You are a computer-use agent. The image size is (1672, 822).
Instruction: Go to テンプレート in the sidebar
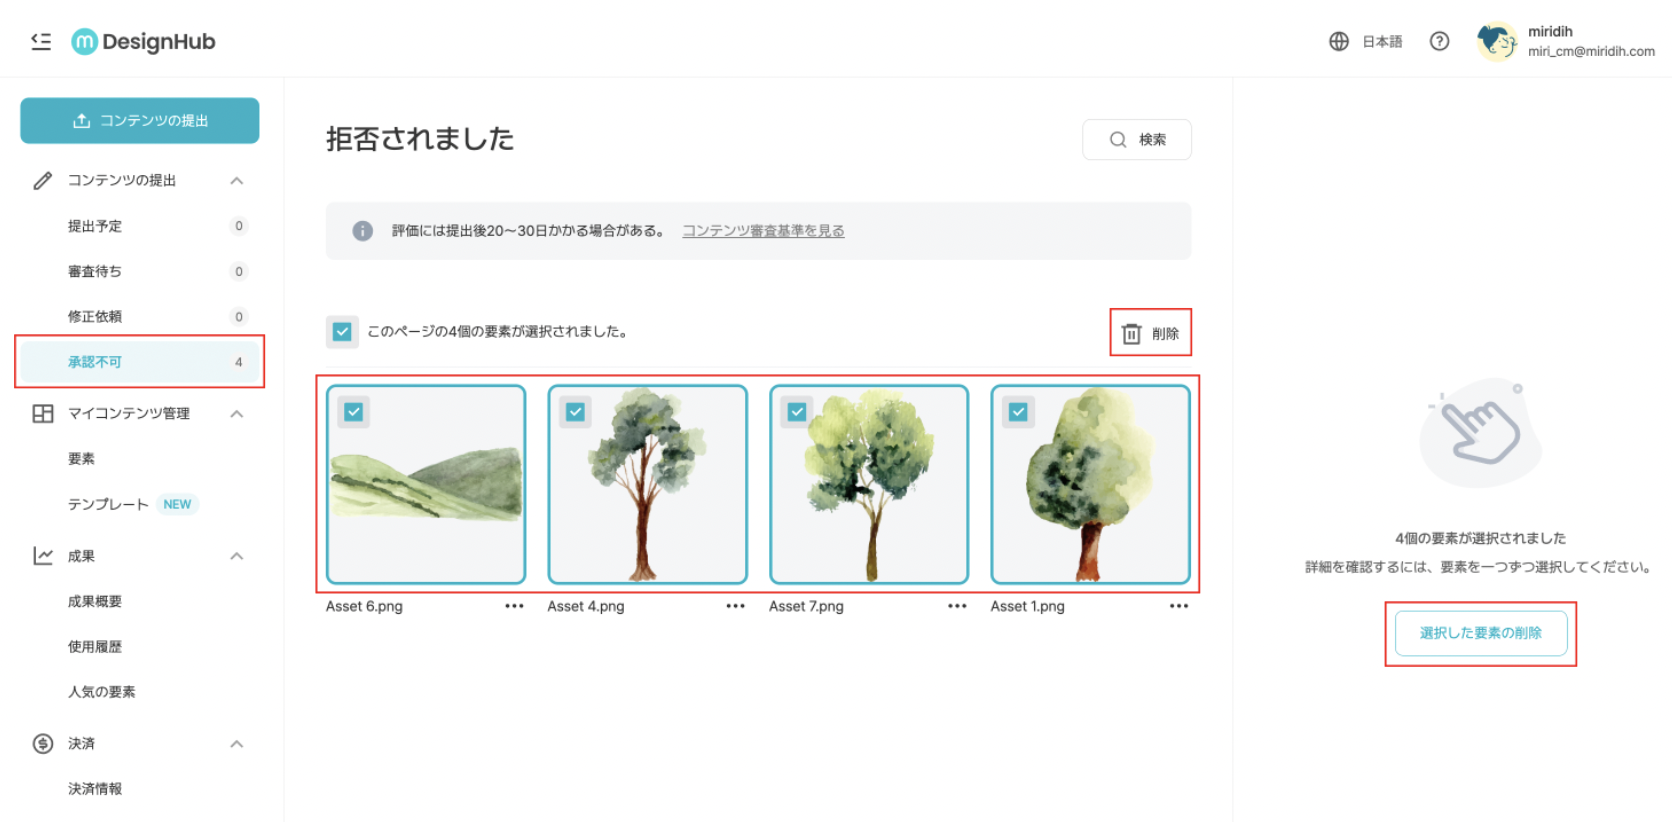coord(108,504)
